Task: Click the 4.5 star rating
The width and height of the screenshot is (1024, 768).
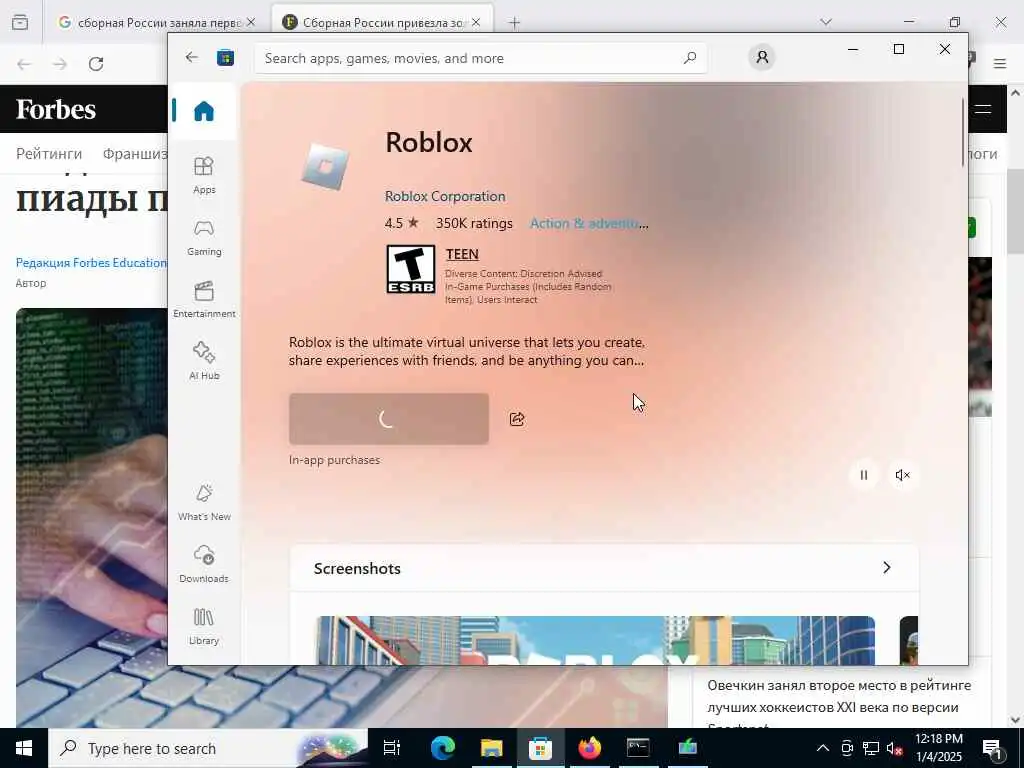Action: [x=401, y=223]
